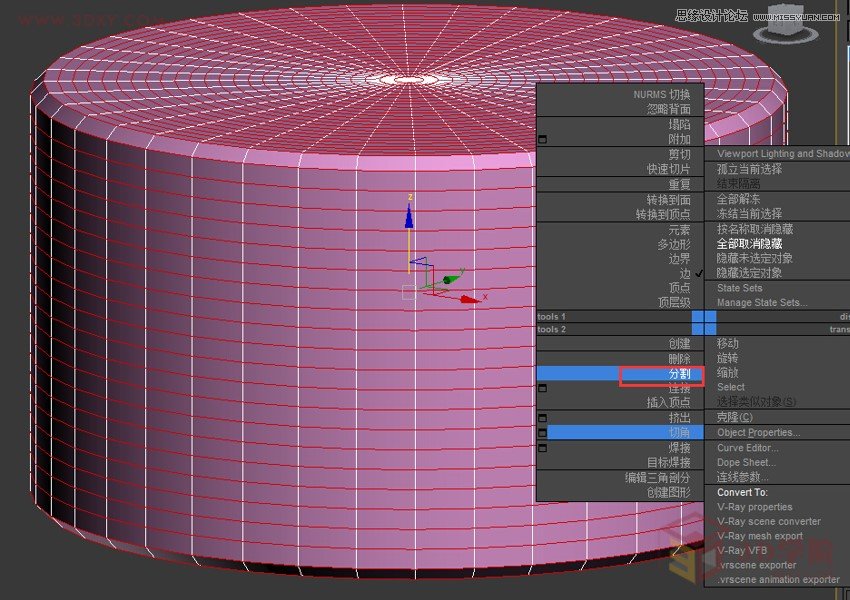Click 创建 in tools 2 menu
850x600 pixels.
click(679, 344)
